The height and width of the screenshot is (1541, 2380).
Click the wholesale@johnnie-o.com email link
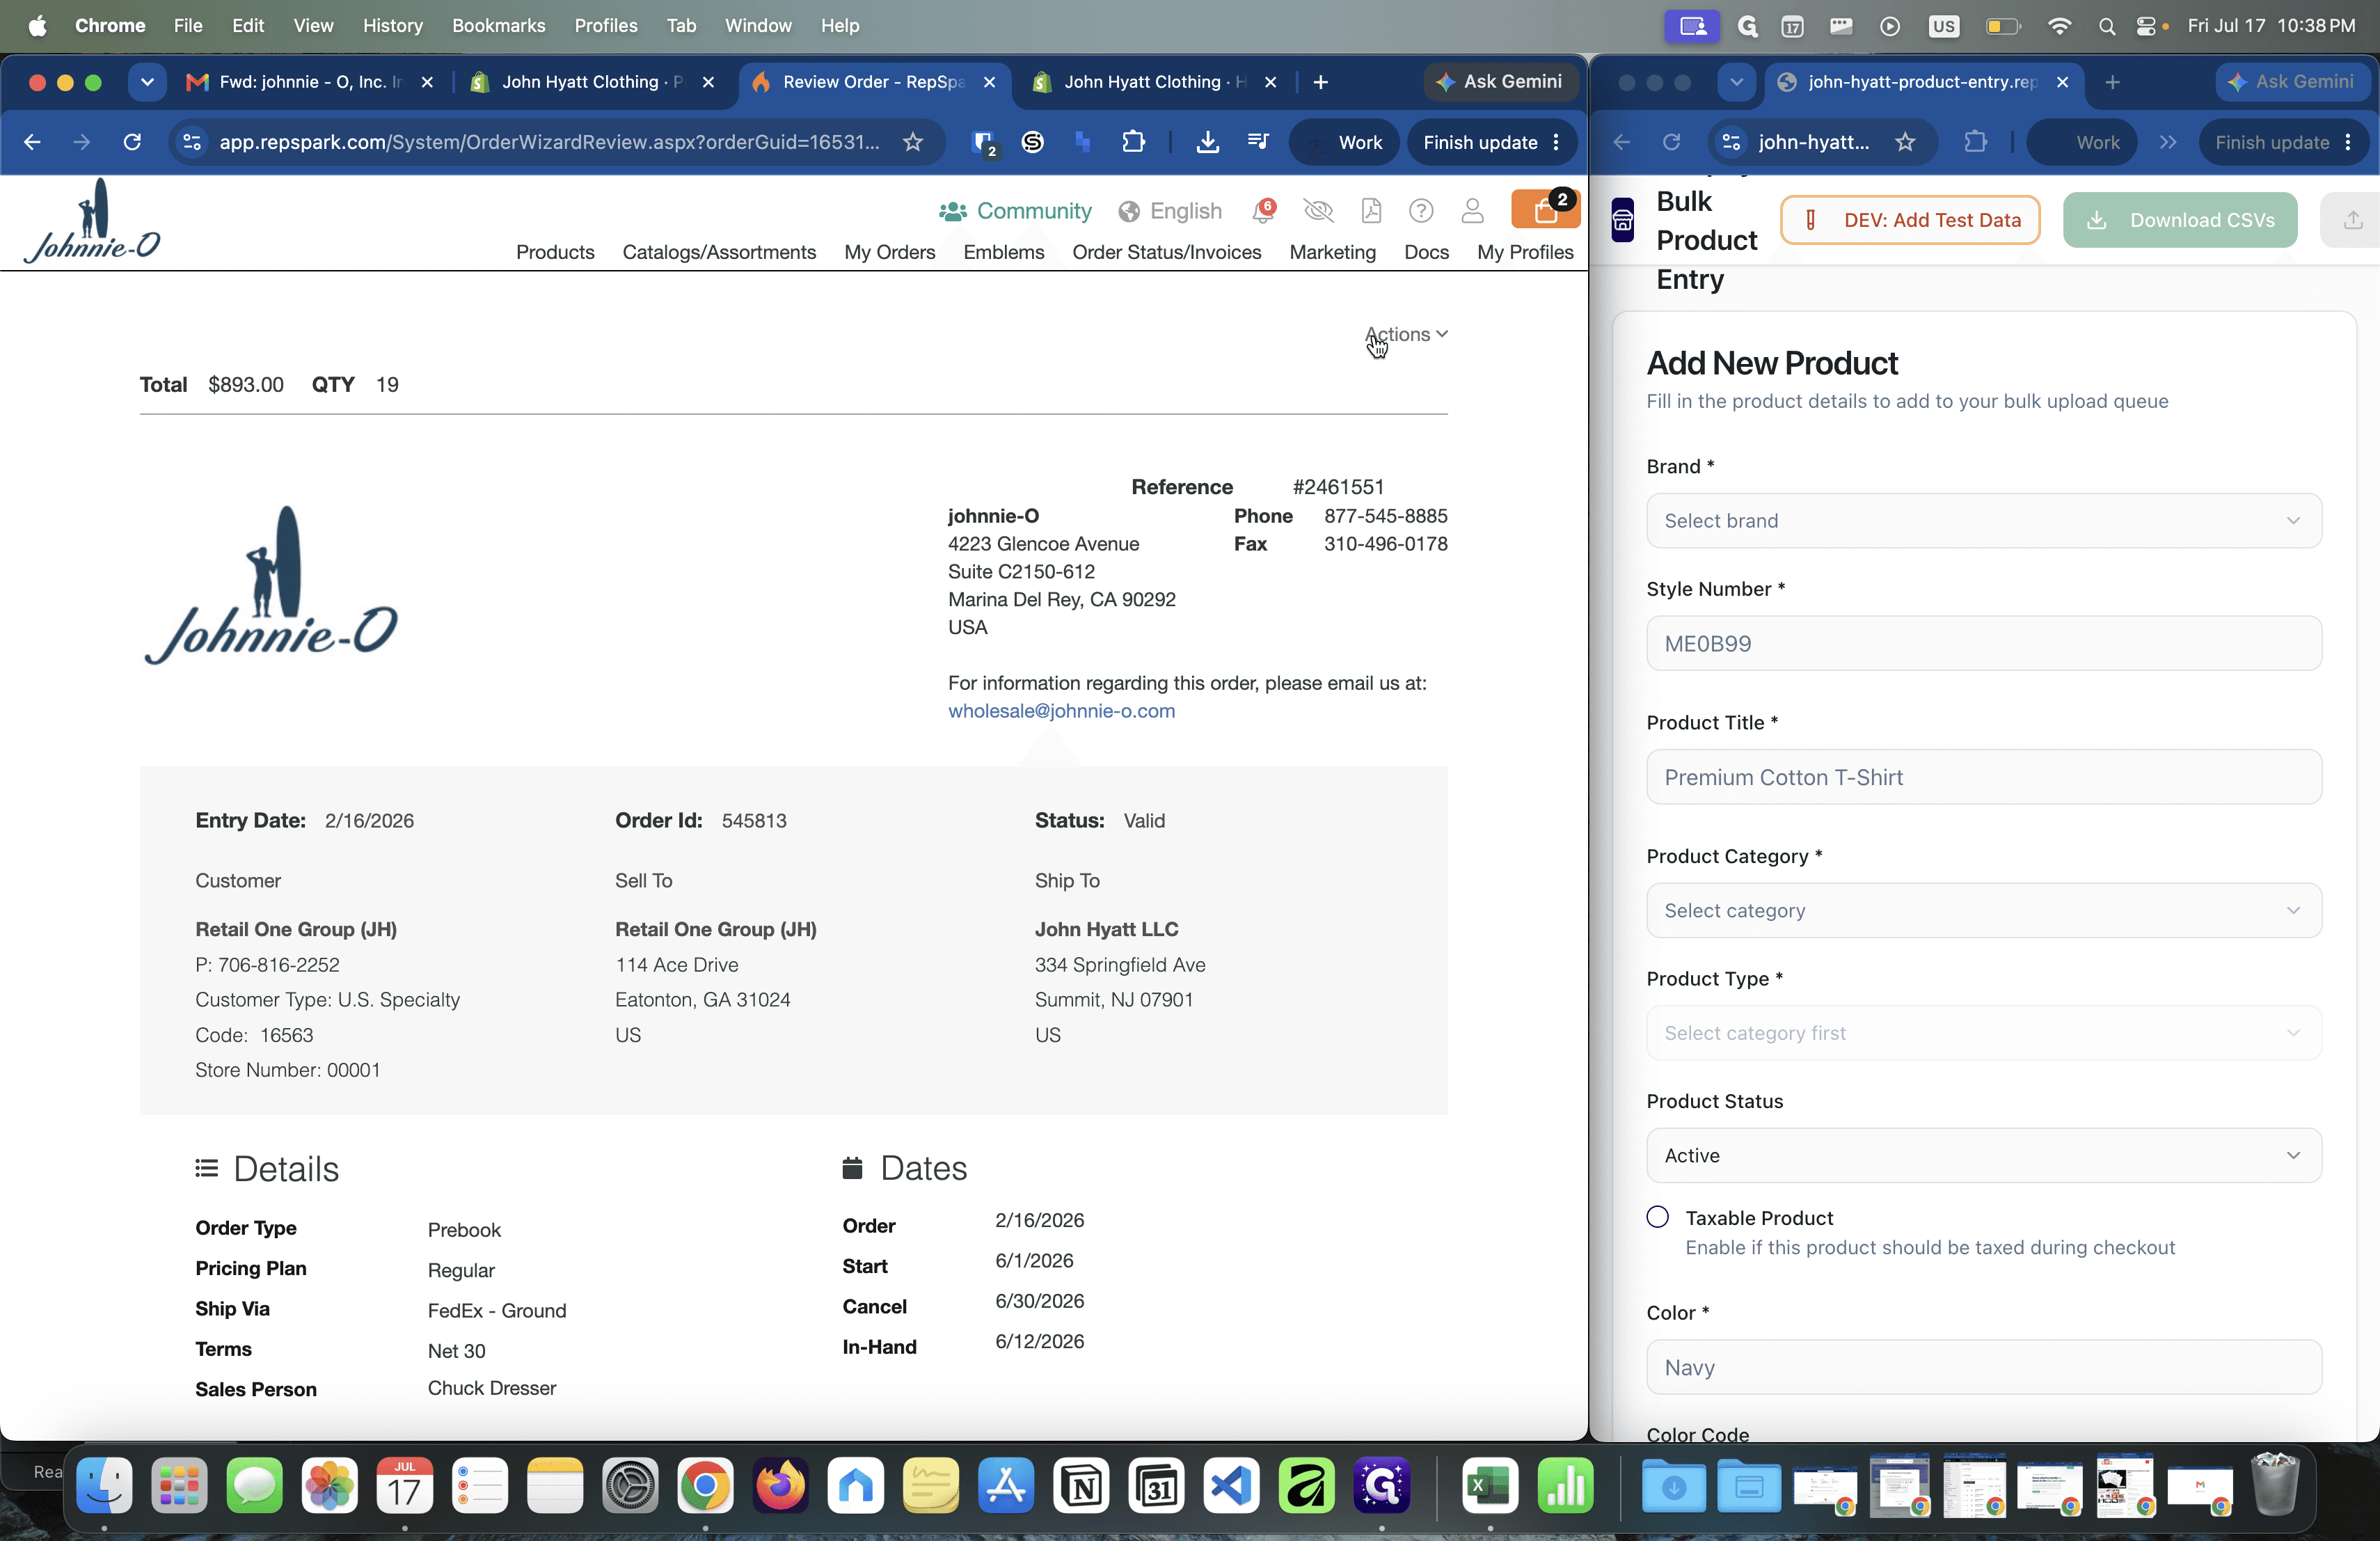tap(1061, 711)
